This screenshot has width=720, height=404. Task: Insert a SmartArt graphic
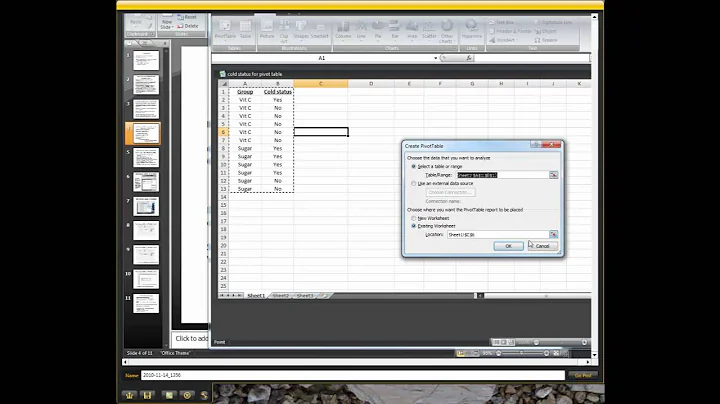click(320, 30)
